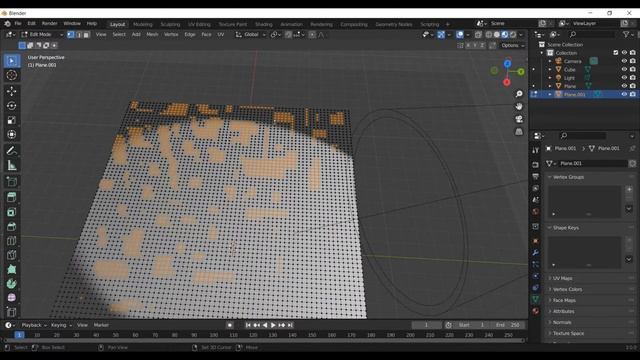Enable face select mode

tap(86, 35)
